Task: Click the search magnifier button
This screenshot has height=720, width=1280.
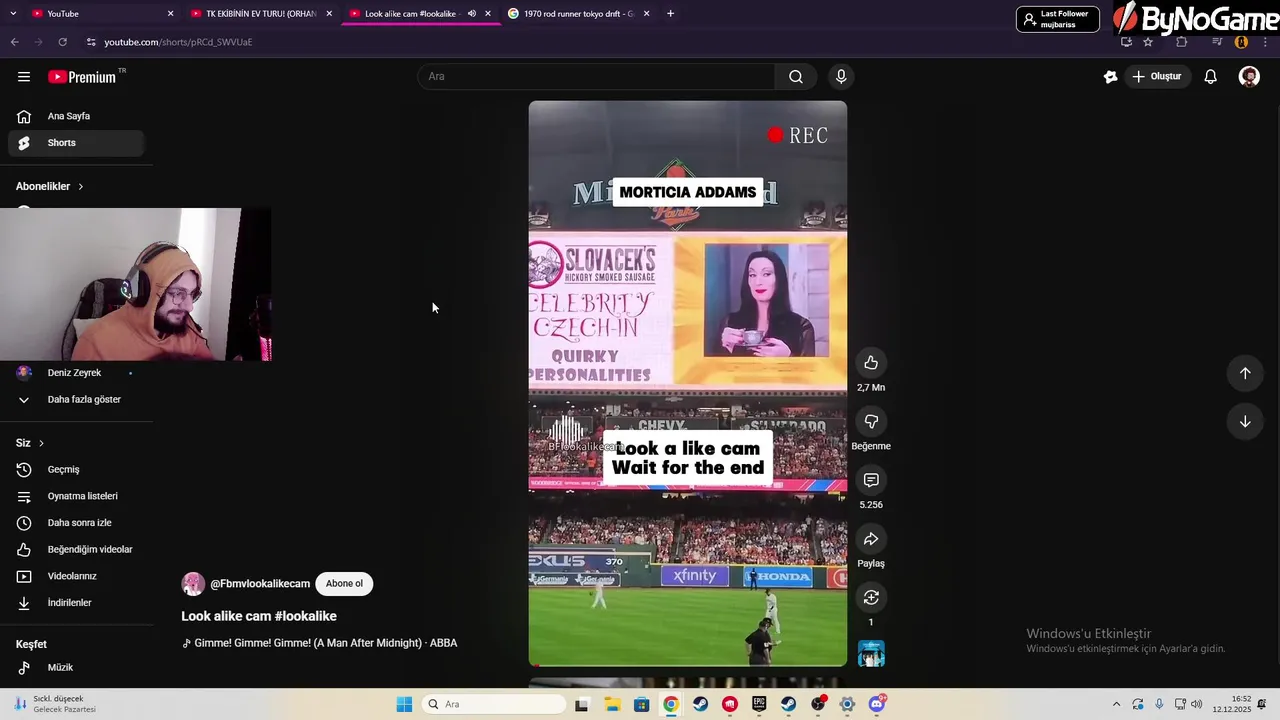Action: (x=796, y=77)
